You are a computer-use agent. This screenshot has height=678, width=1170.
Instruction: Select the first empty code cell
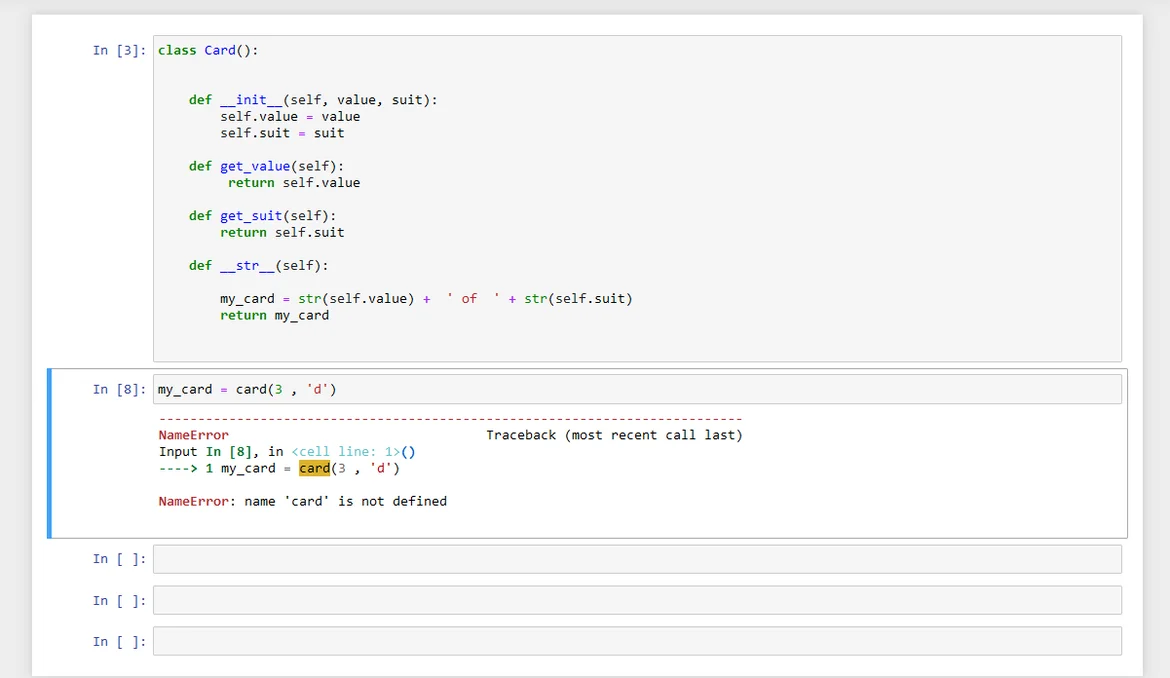[x=636, y=559]
